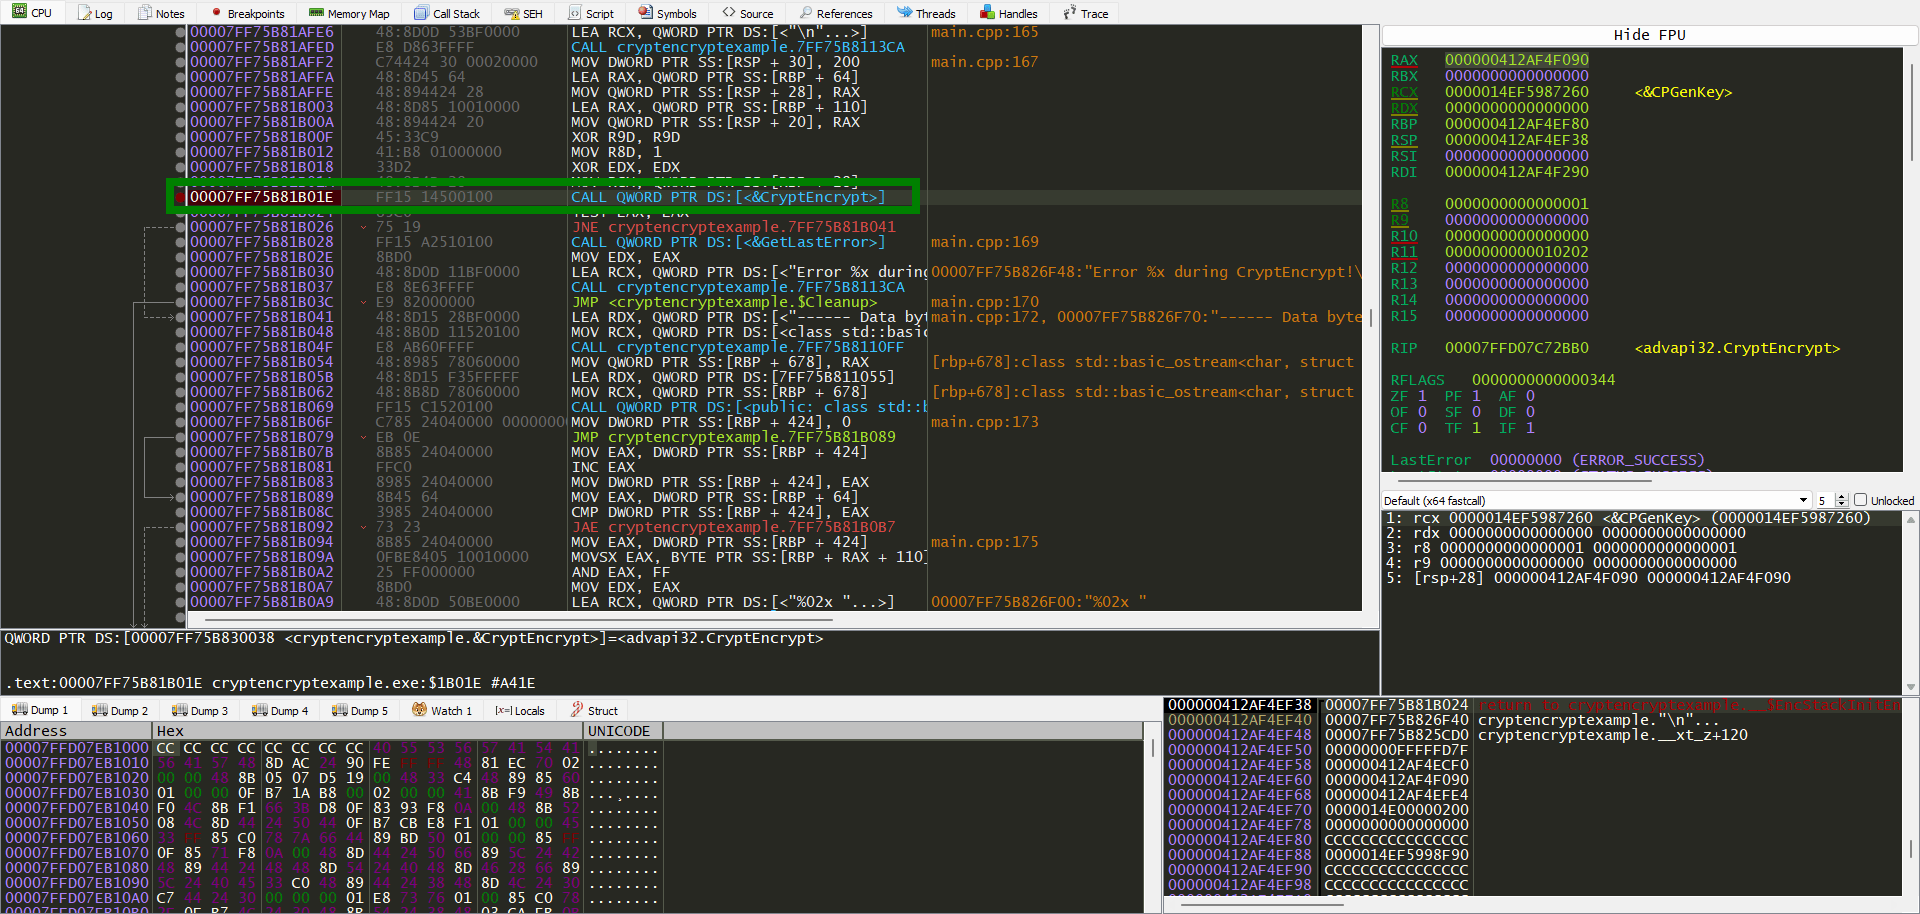The width and height of the screenshot is (1920, 914).
Task: Switch to the Dump 3 tab
Action: [x=200, y=710]
